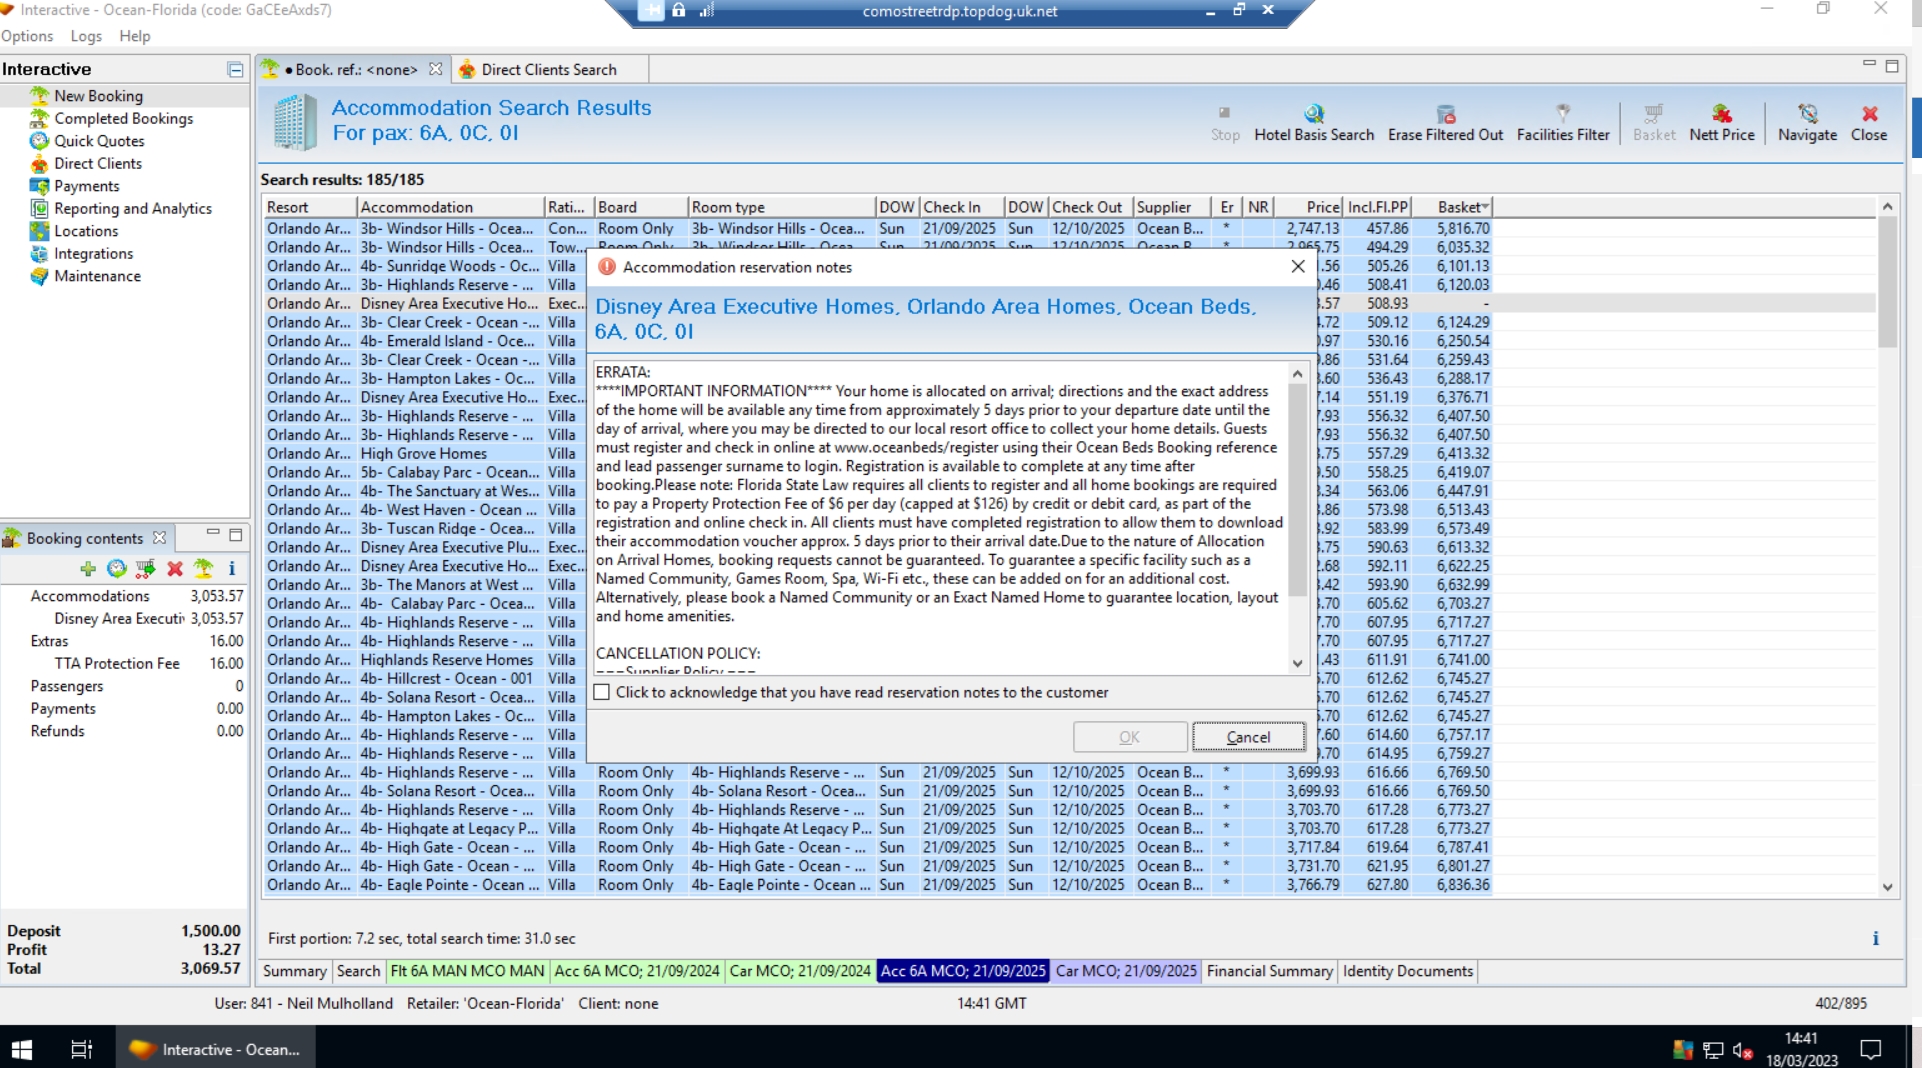Open Reporting and Analytics
1922x1068 pixels.
click(x=133, y=208)
